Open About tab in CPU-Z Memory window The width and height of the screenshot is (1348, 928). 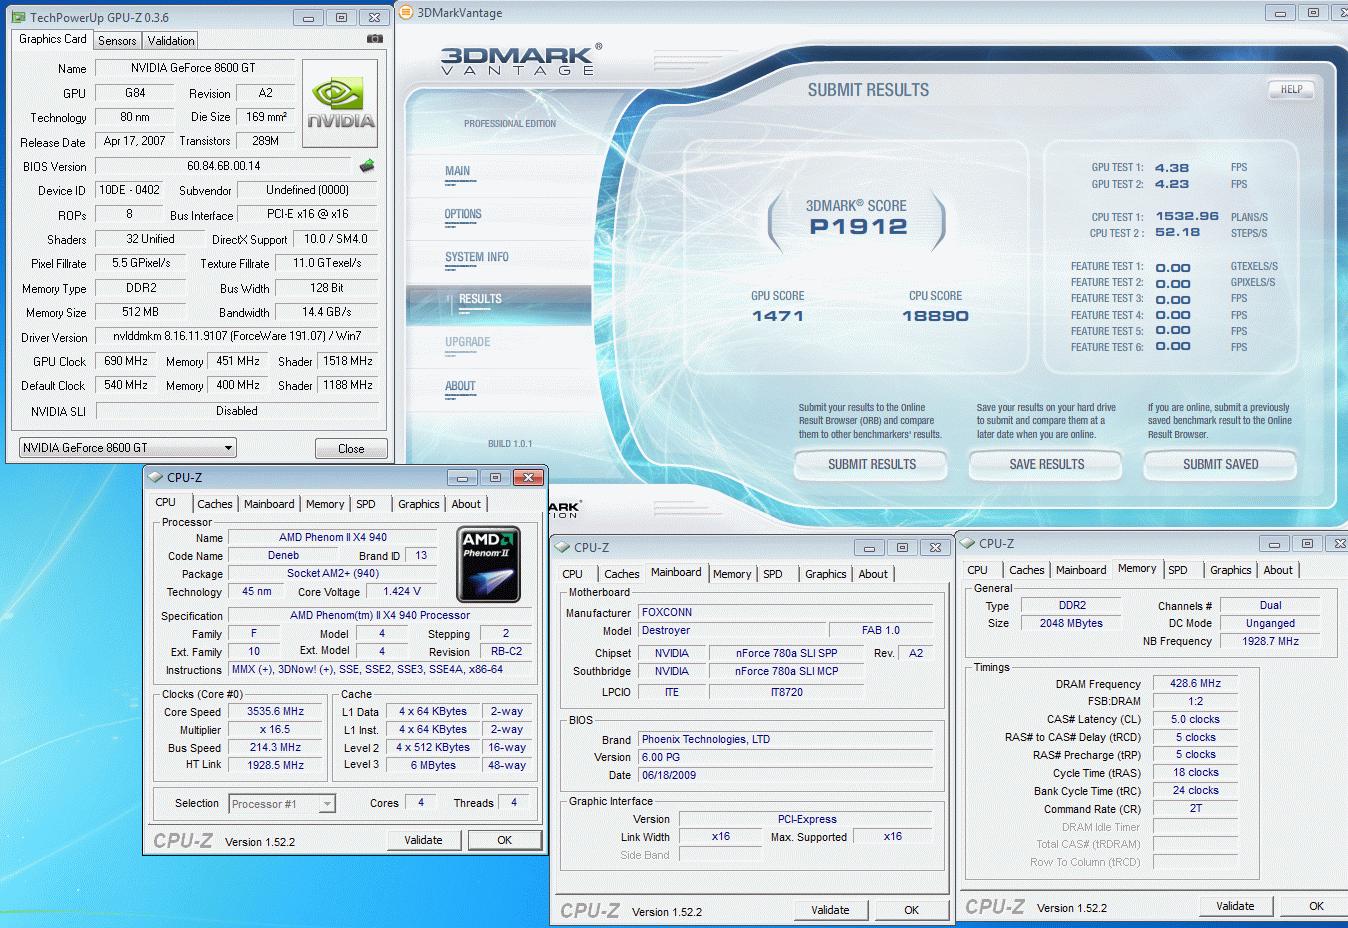(x=1278, y=570)
